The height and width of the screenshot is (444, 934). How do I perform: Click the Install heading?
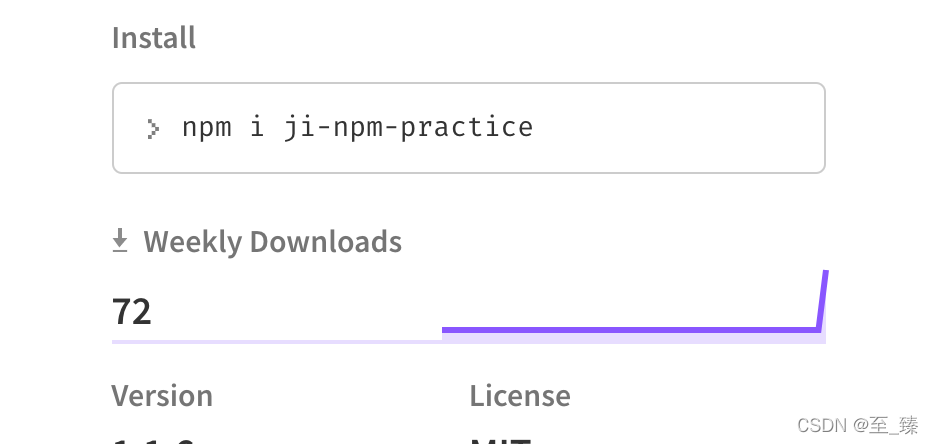[x=154, y=38]
